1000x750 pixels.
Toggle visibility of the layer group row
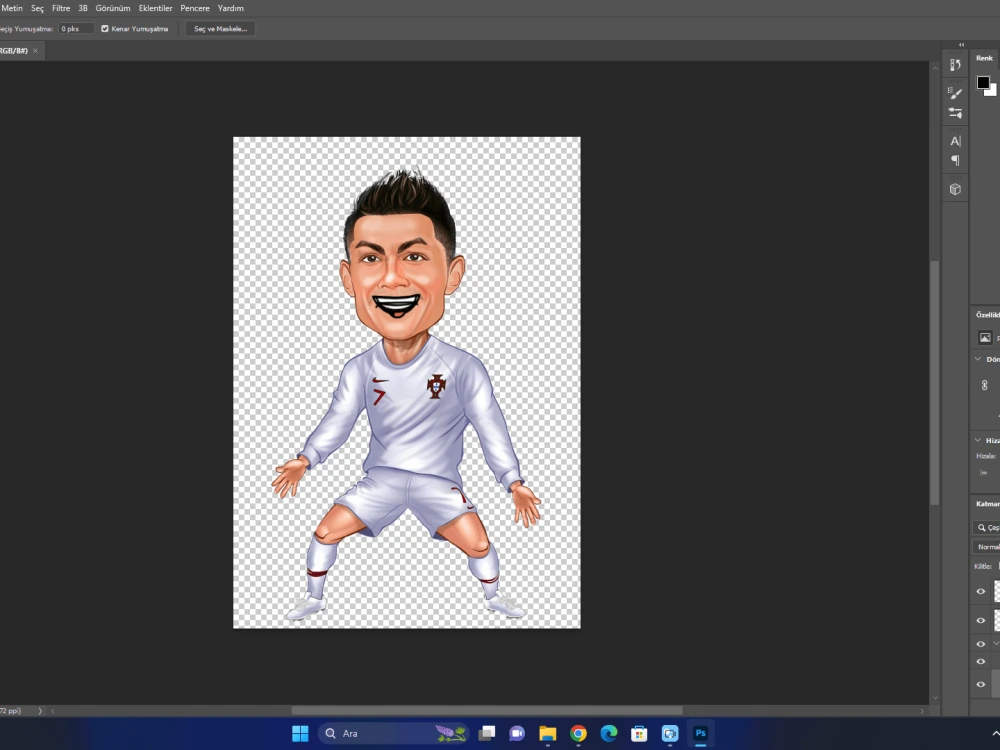(981, 644)
